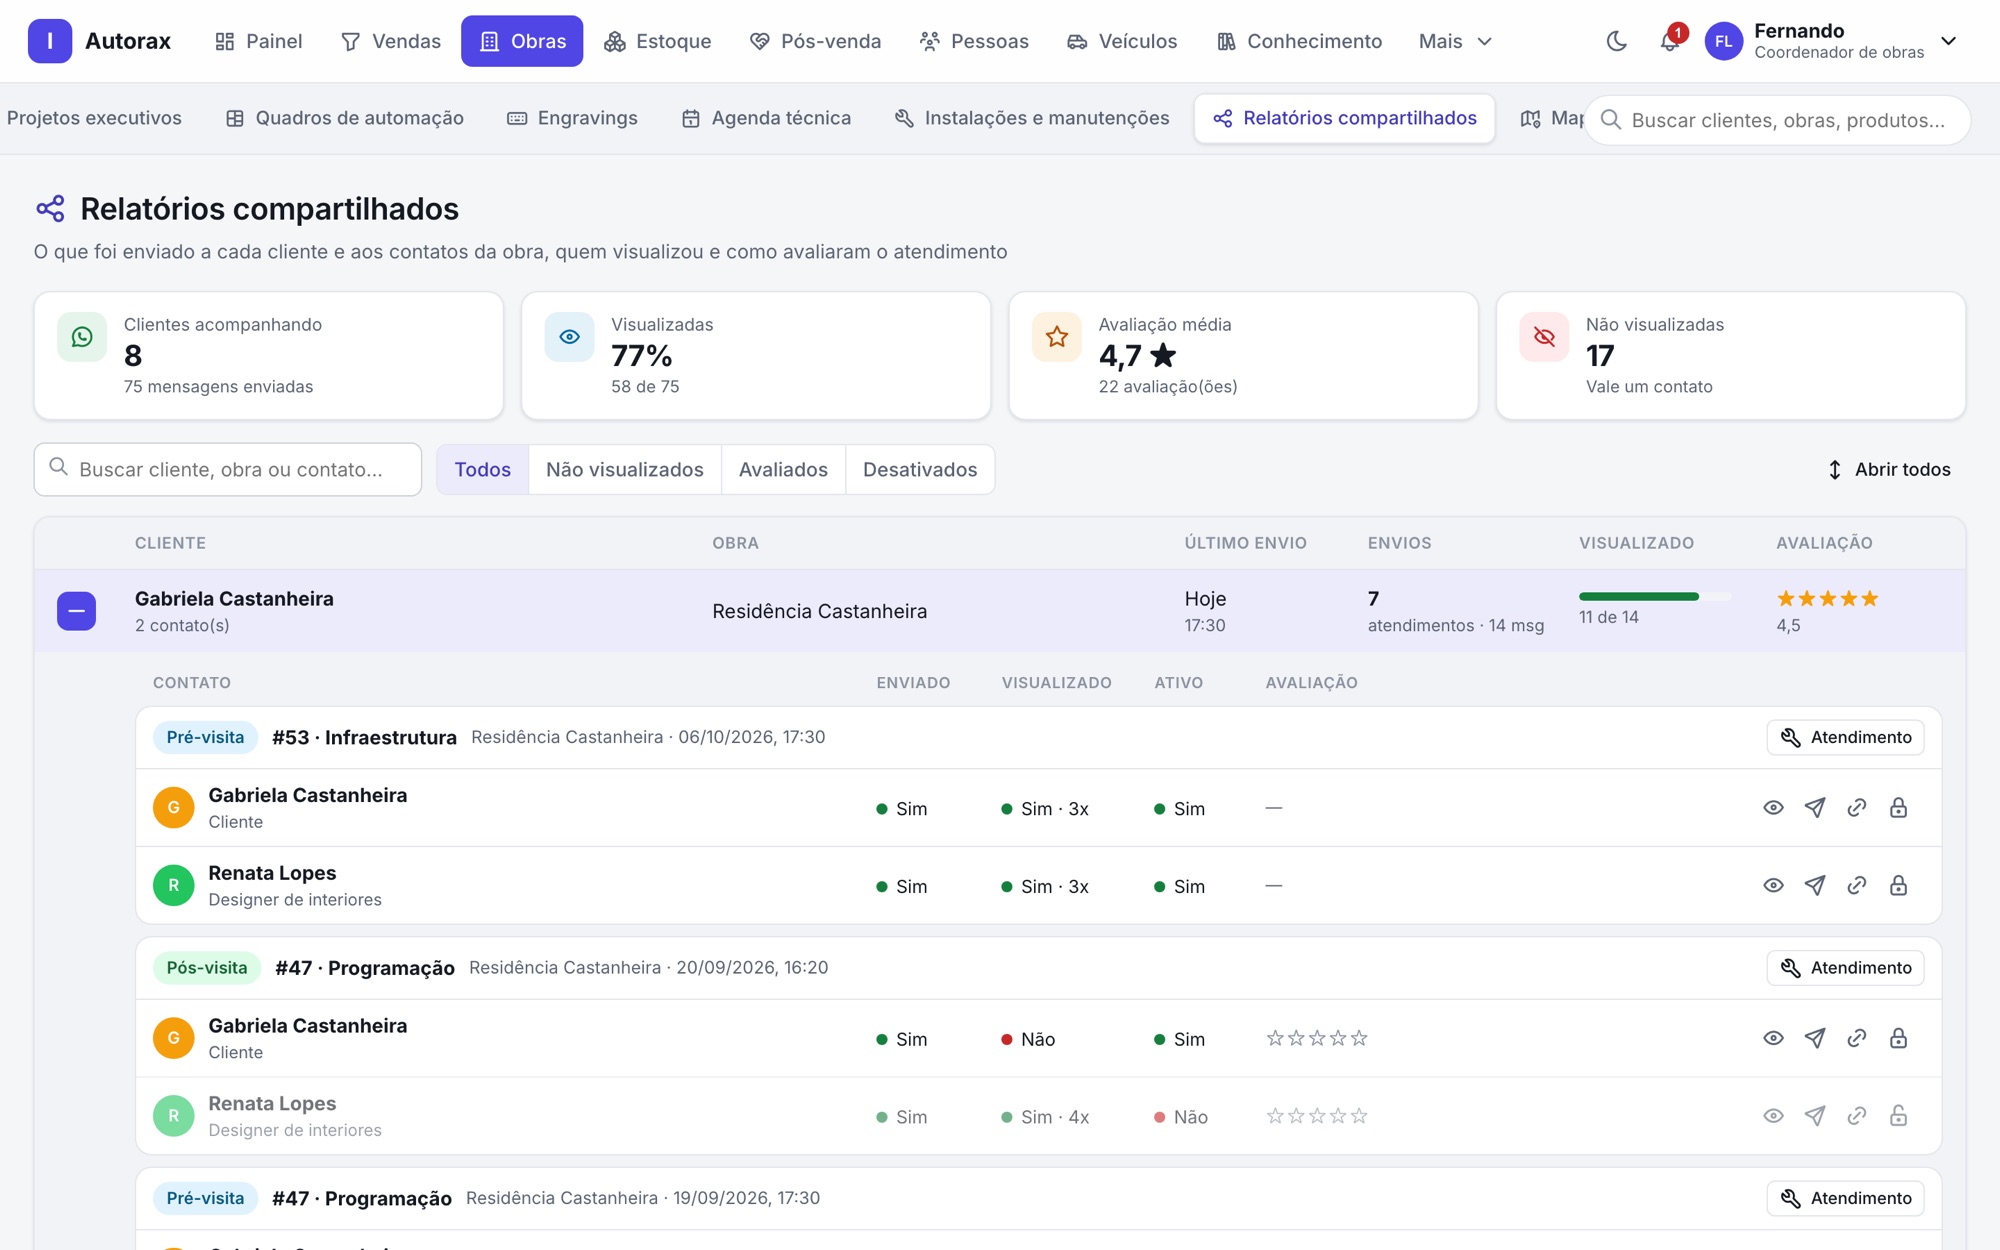Select the Todos filter

click(483, 469)
